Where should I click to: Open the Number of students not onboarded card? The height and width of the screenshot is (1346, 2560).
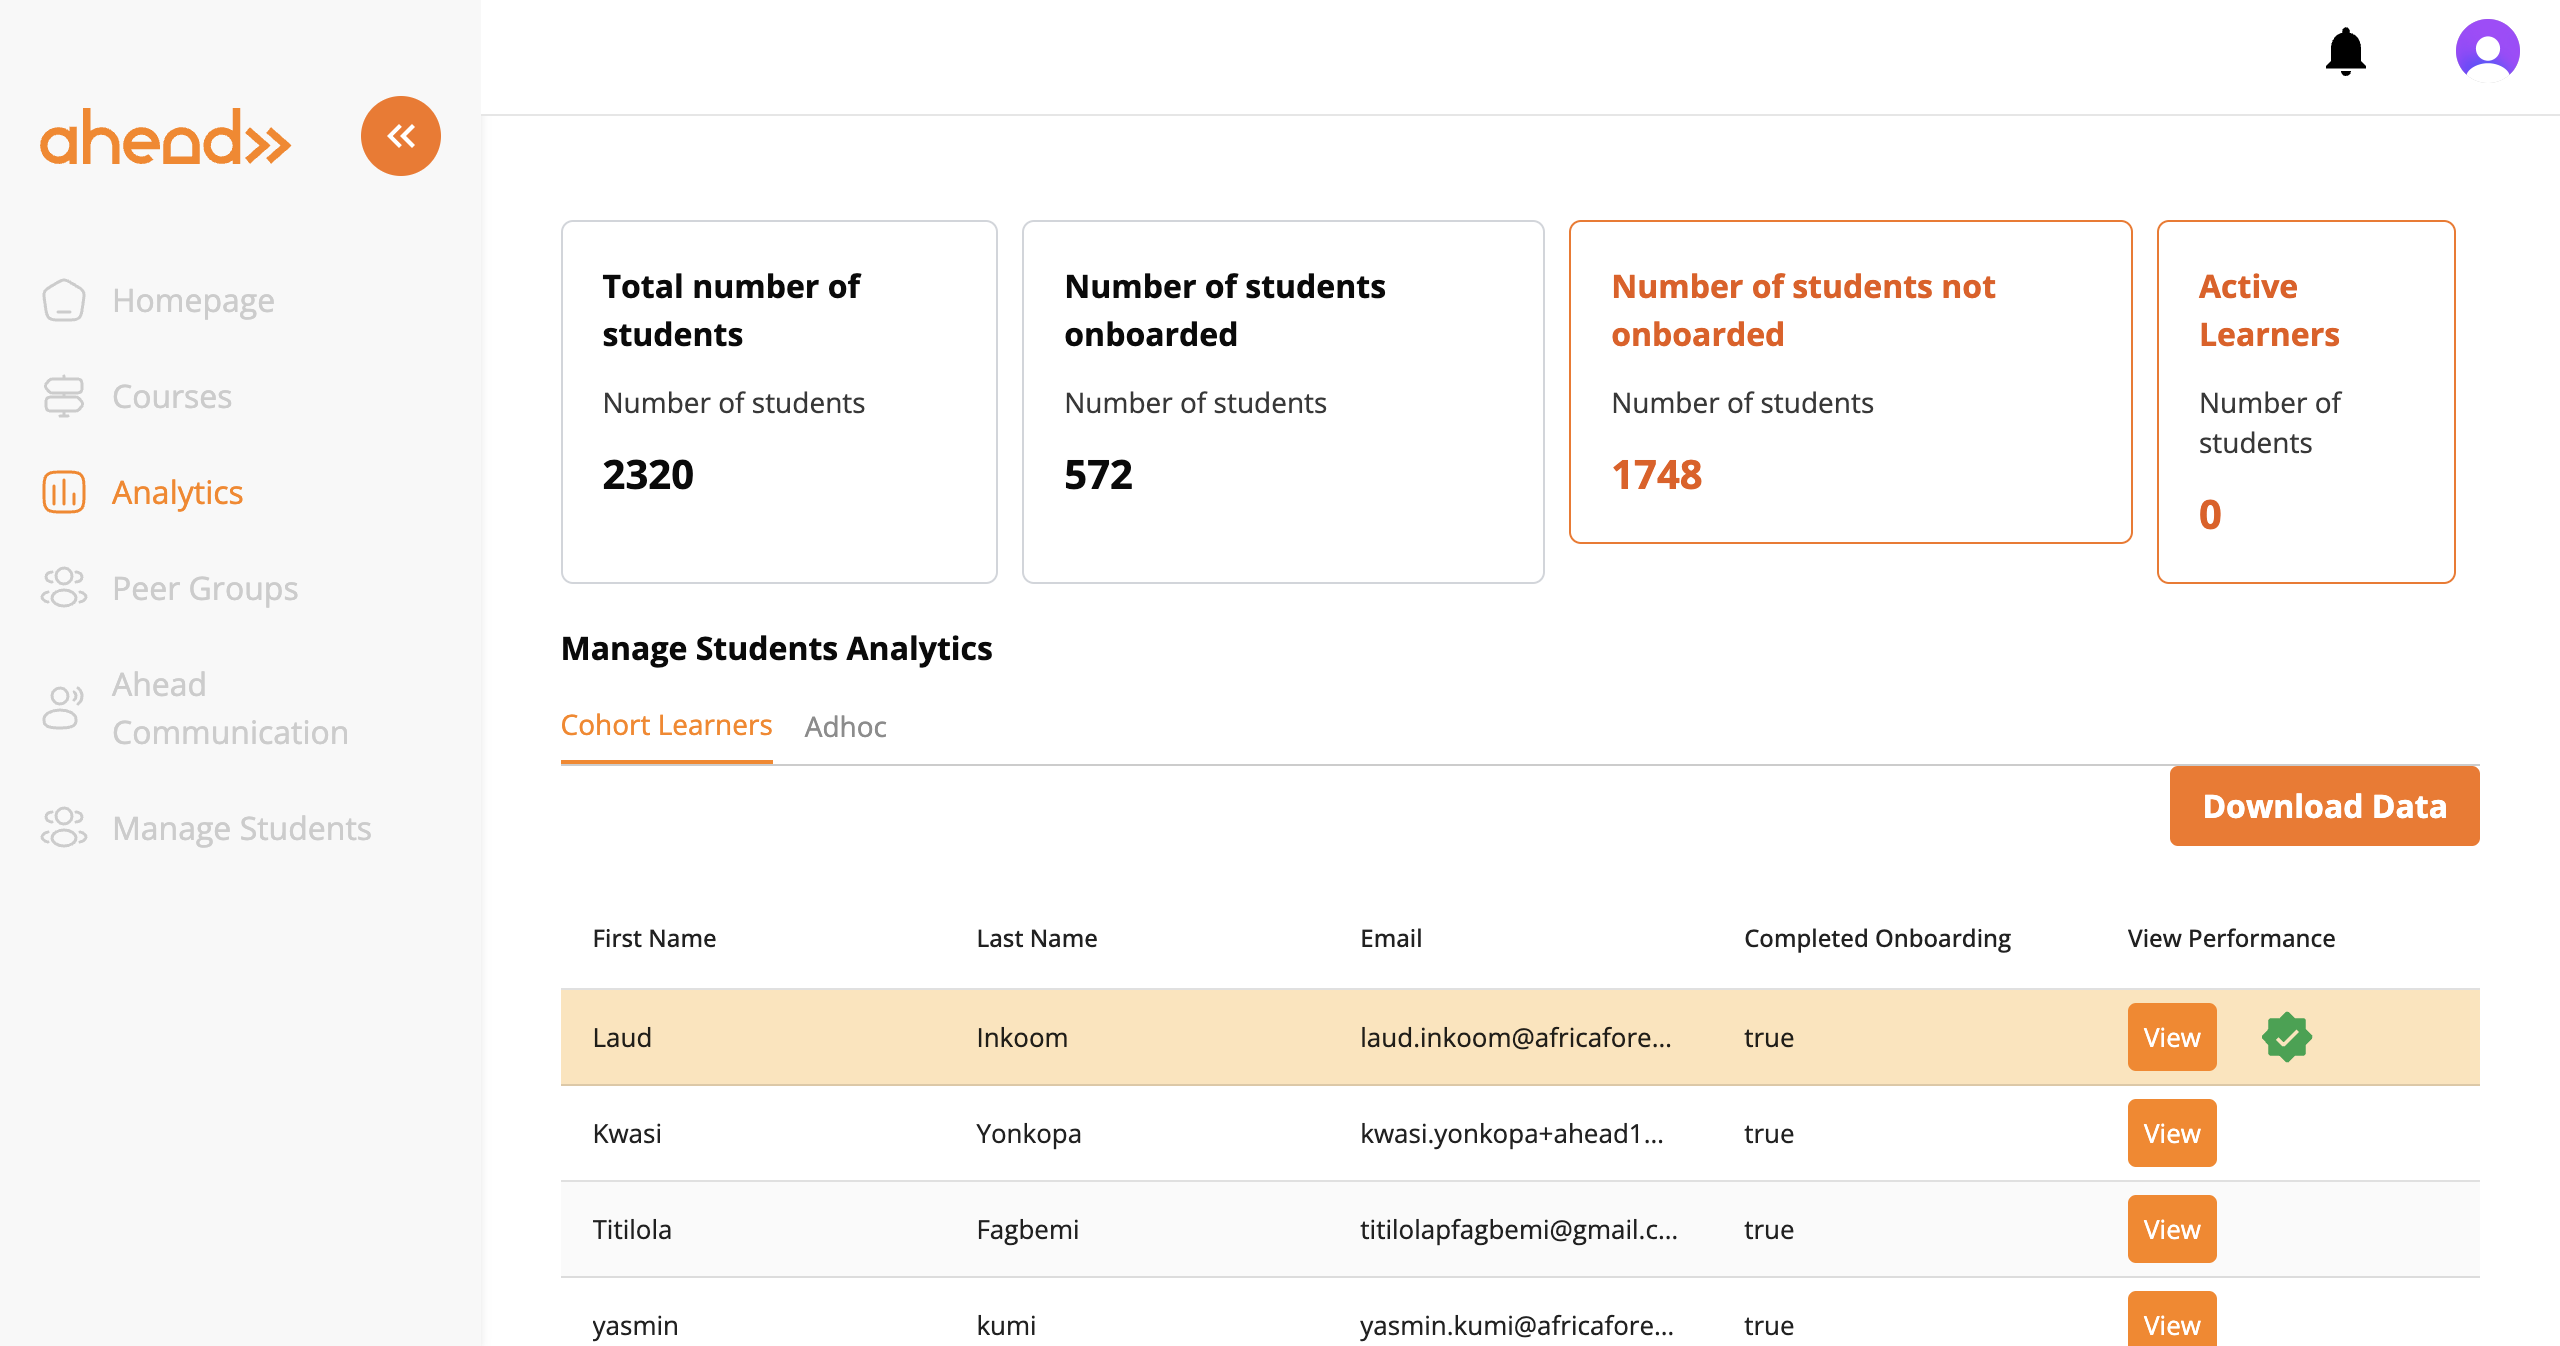pyautogui.click(x=1850, y=385)
